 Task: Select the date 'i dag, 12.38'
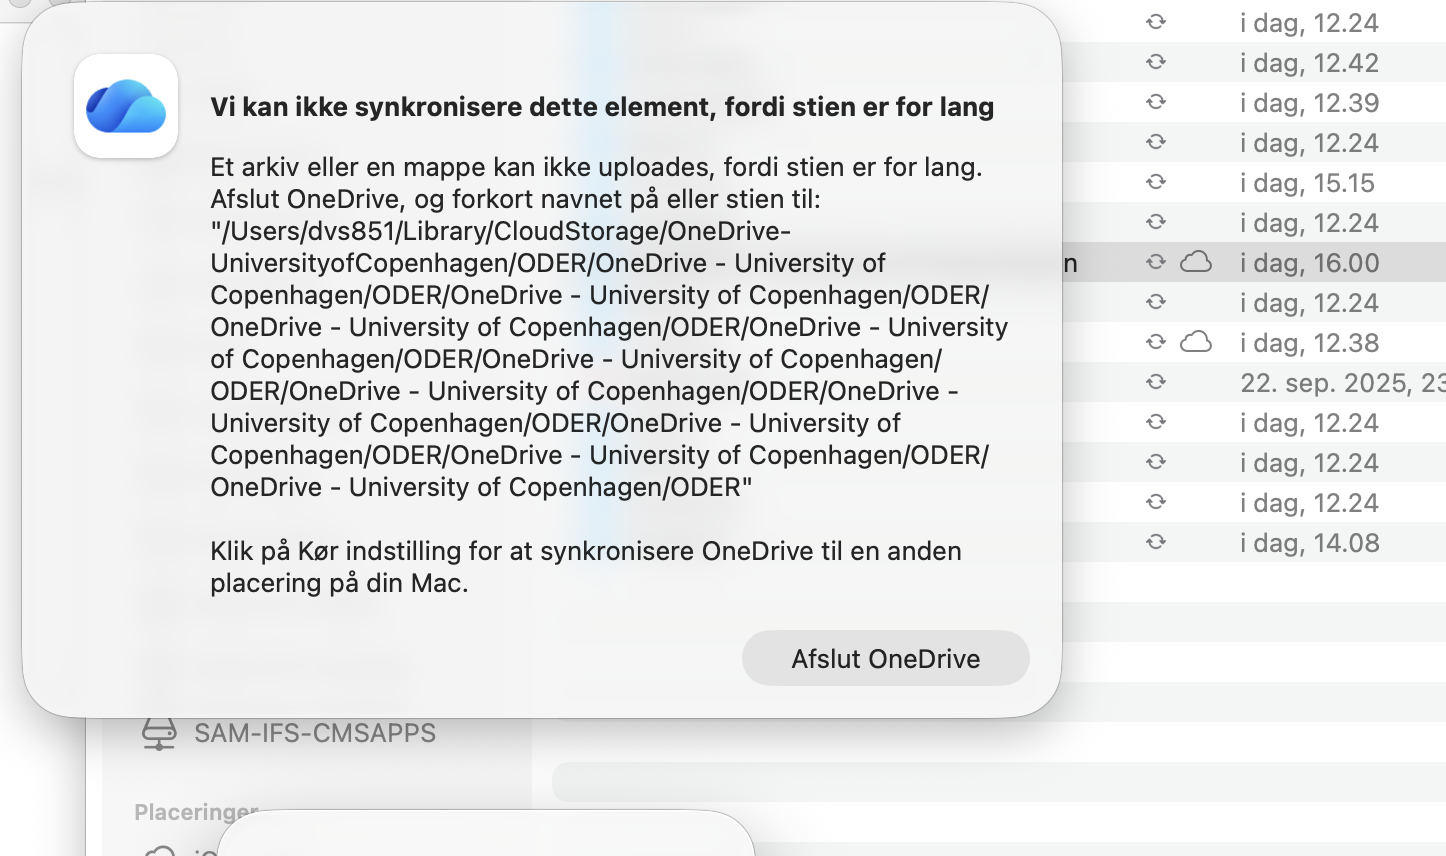coord(1309,343)
